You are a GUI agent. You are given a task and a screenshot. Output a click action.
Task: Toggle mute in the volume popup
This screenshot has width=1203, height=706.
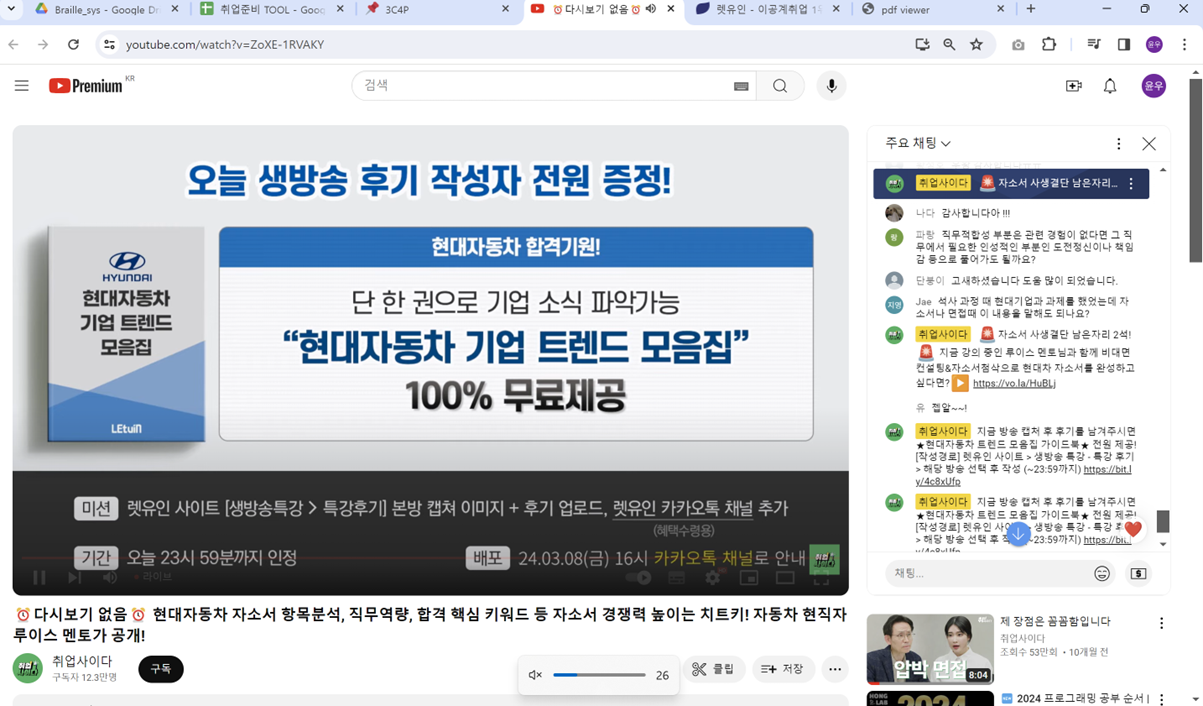click(x=535, y=675)
